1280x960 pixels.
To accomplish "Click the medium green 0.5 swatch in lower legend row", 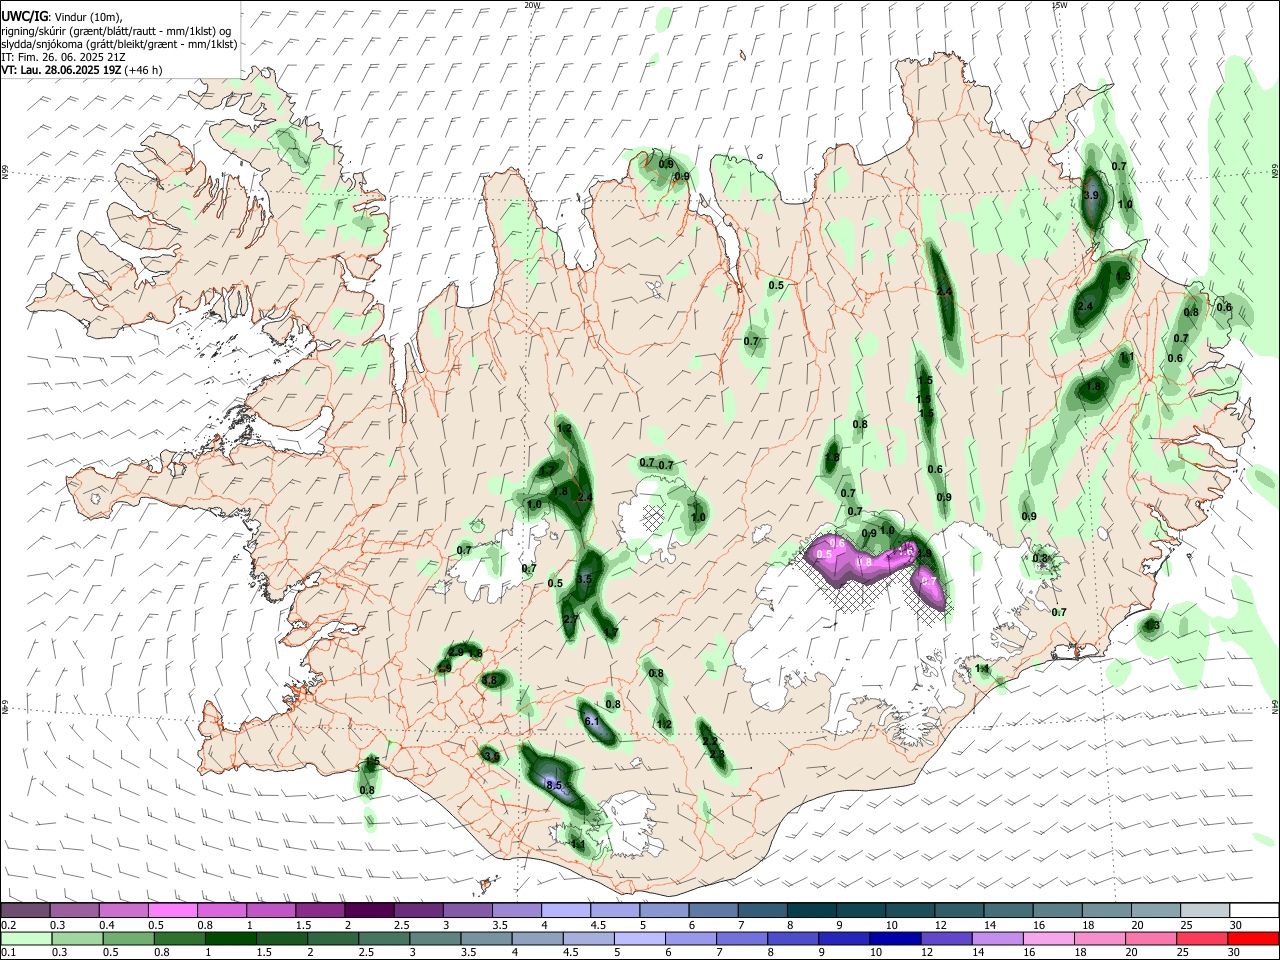I will coord(128,938).
